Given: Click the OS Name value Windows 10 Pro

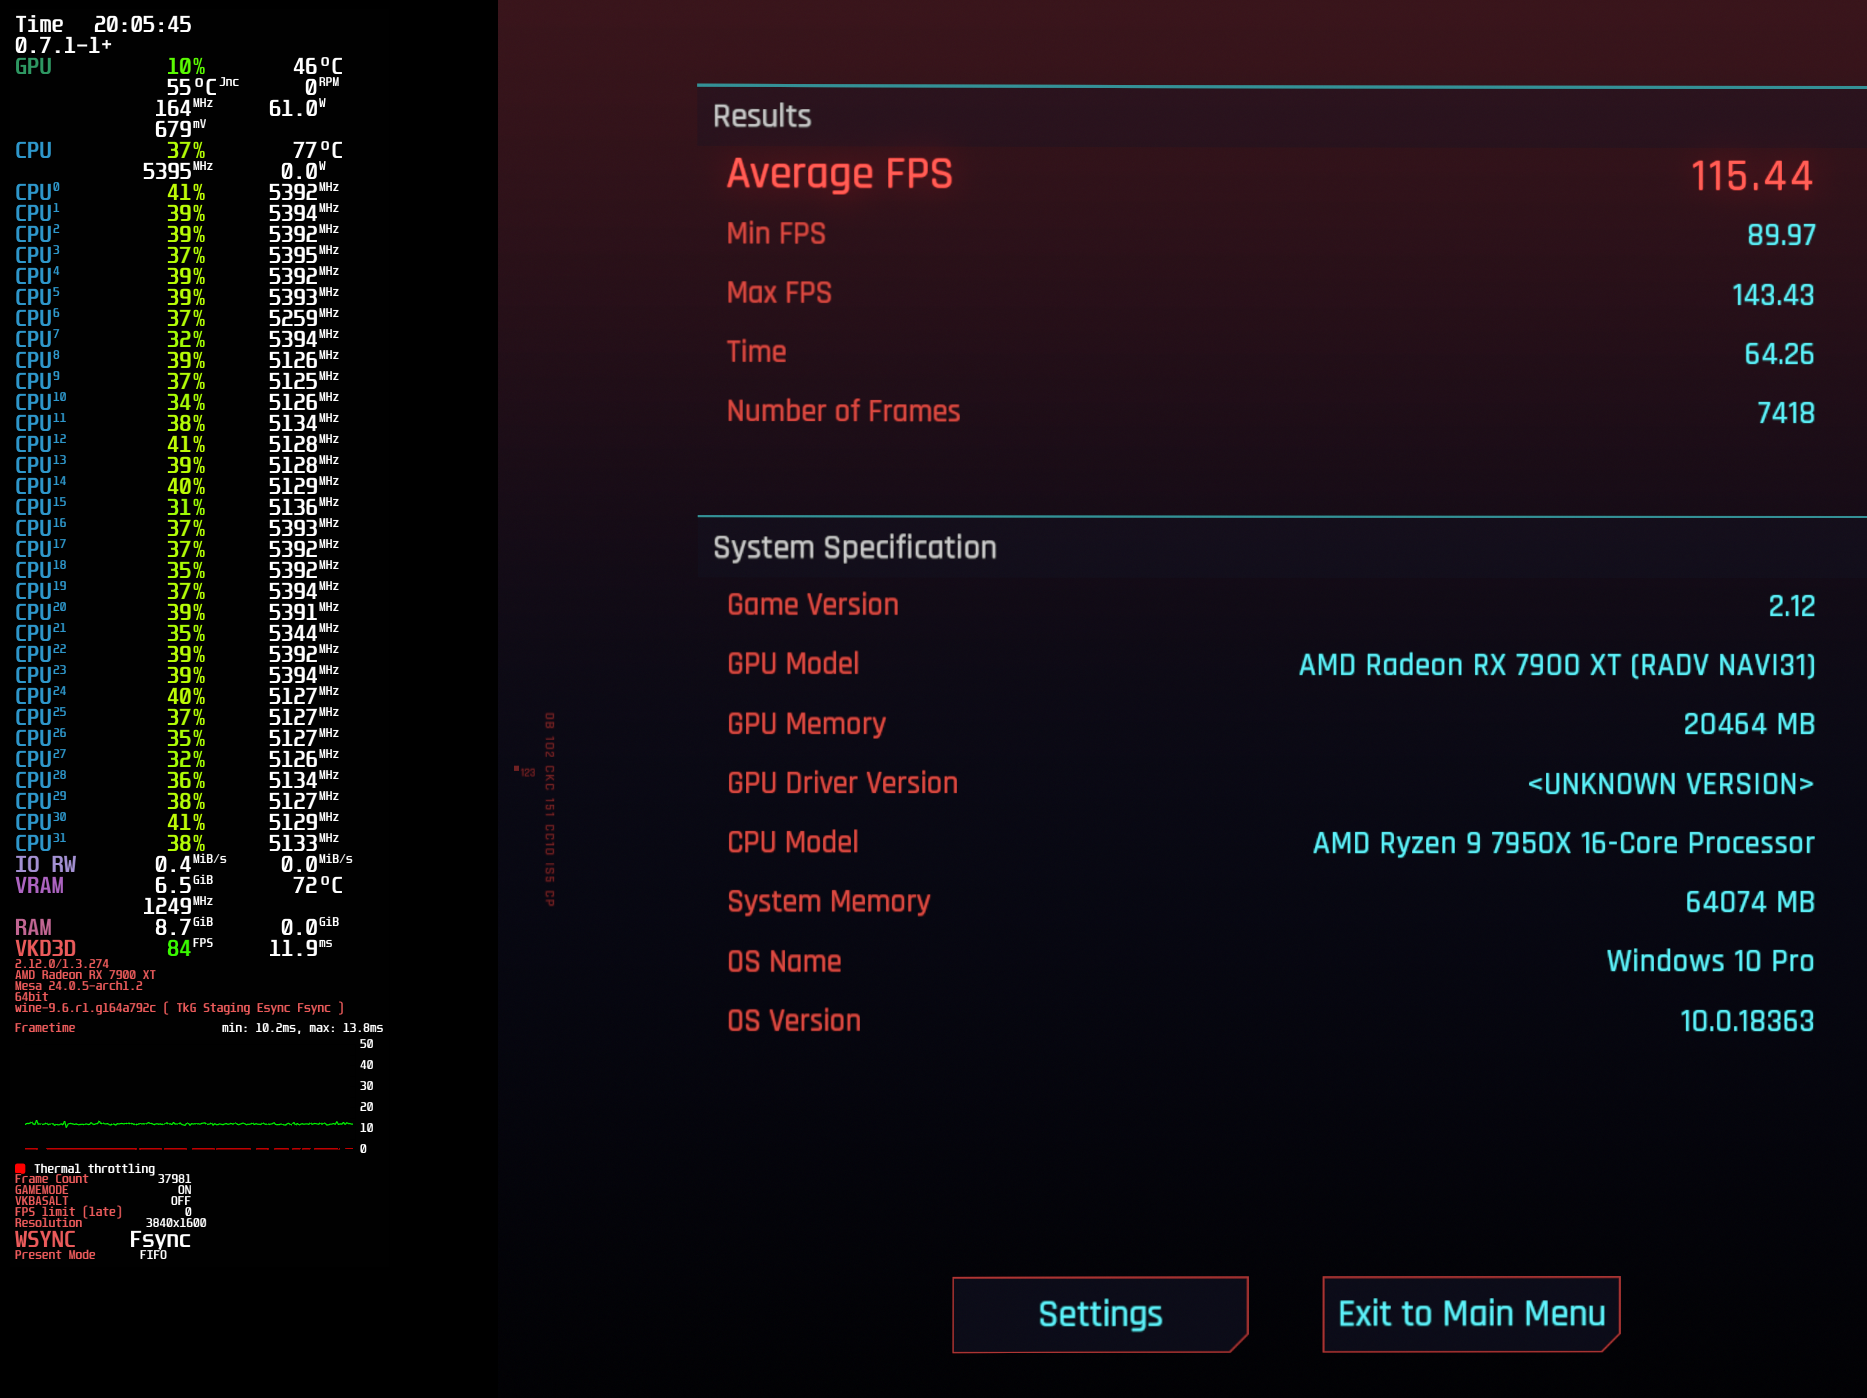Looking at the screenshot, I should point(1709,961).
